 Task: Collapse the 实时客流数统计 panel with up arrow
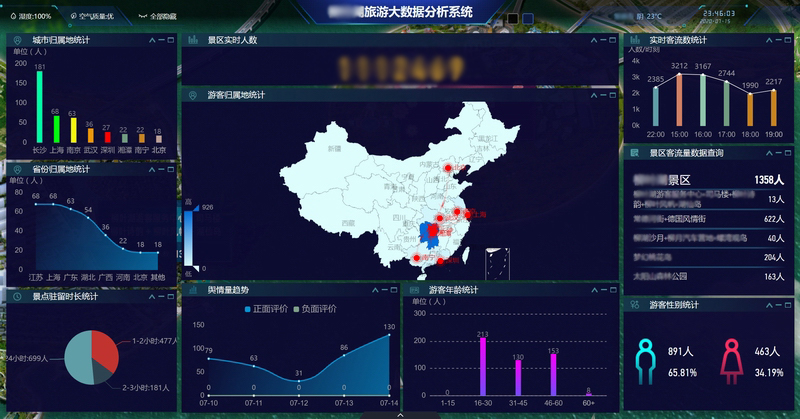pos(770,40)
